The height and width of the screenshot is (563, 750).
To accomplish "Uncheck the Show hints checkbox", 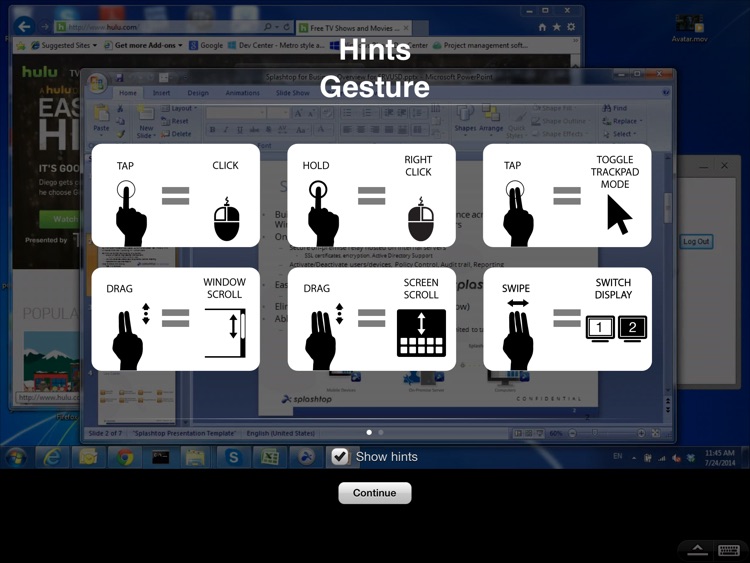I will 340,457.
